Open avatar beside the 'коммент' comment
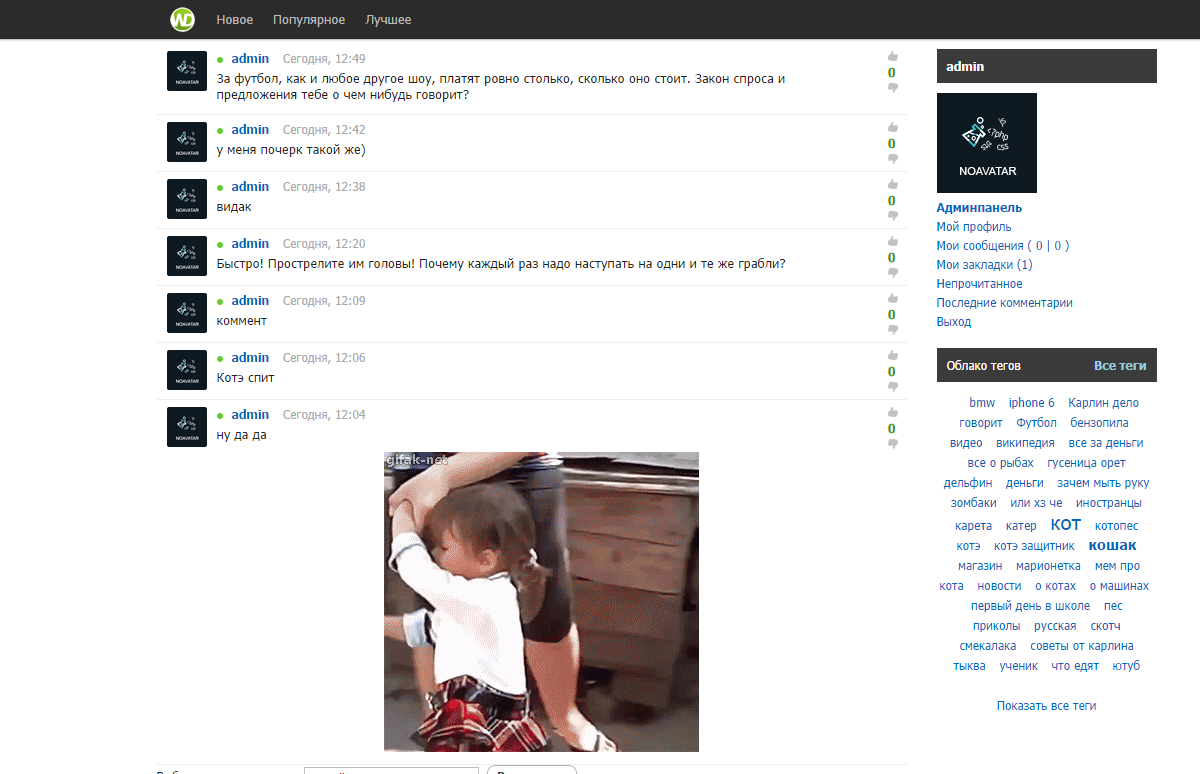Viewport: 1200px width, 774px height. click(187, 313)
